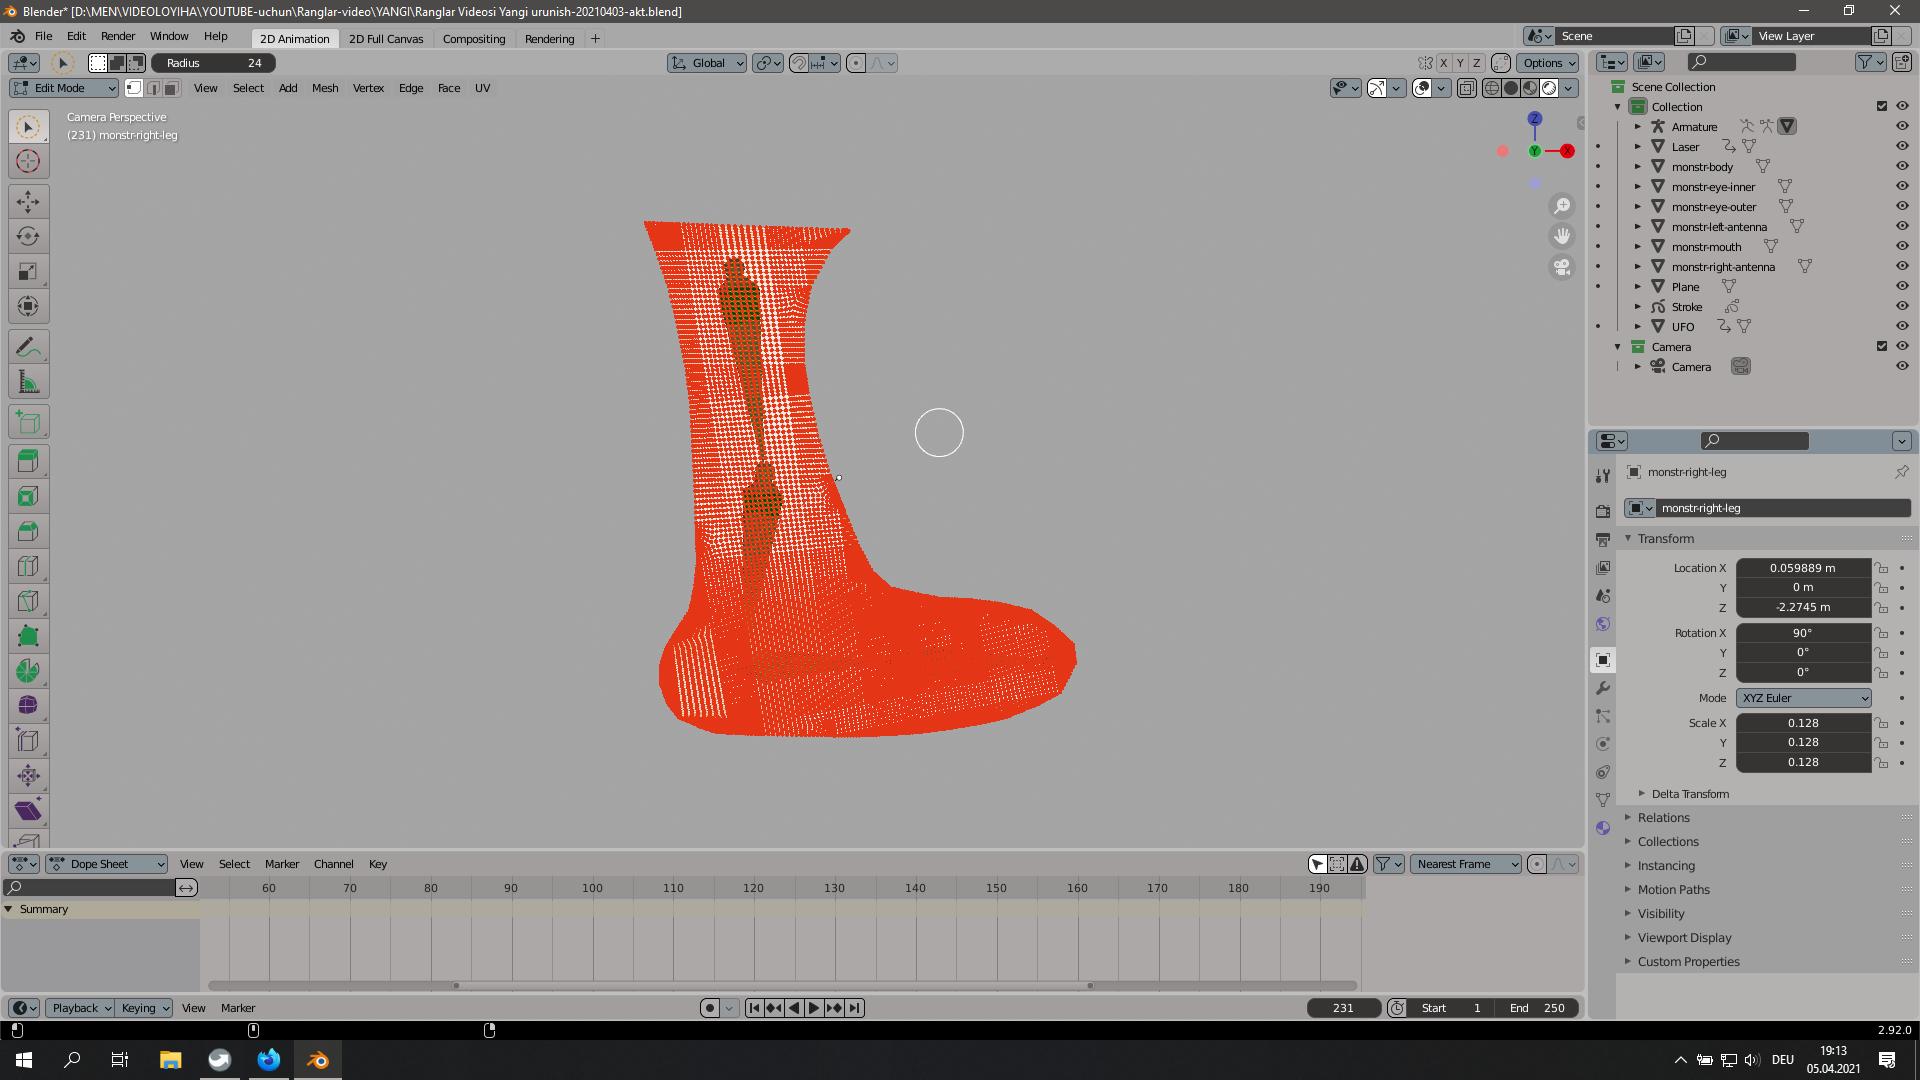Select the Shrink/Fatten tool
The width and height of the screenshot is (1920, 1080).
28,775
